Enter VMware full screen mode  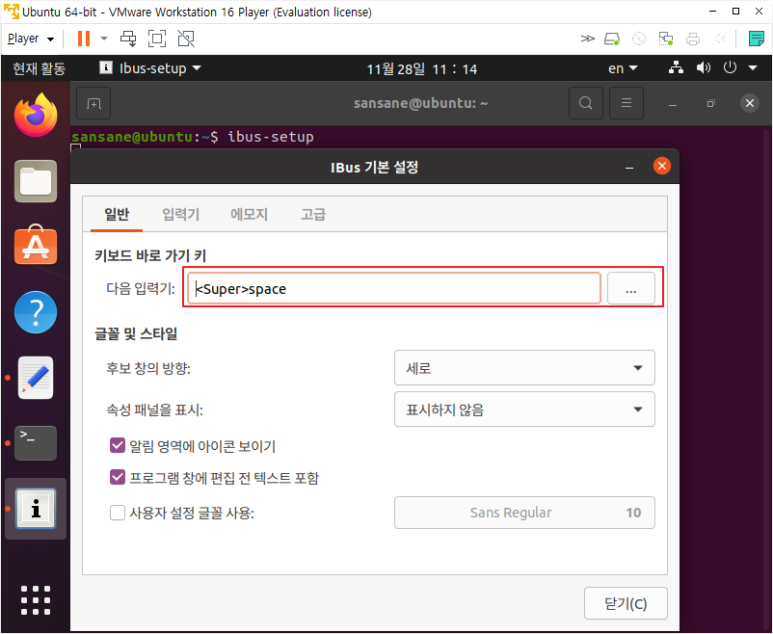pos(157,38)
